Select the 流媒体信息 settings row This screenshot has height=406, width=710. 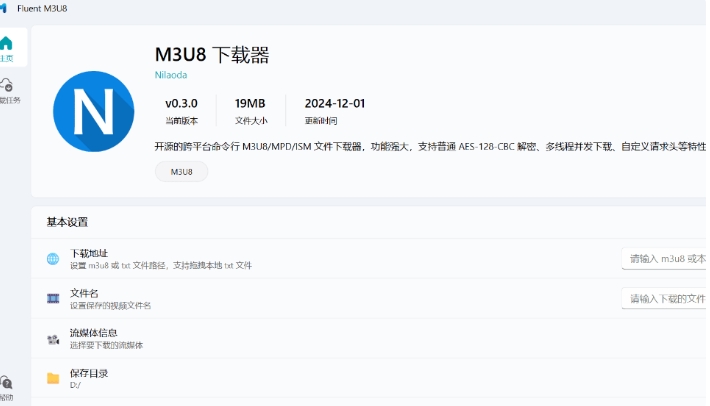pyautogui.click(x=369, y=339)
